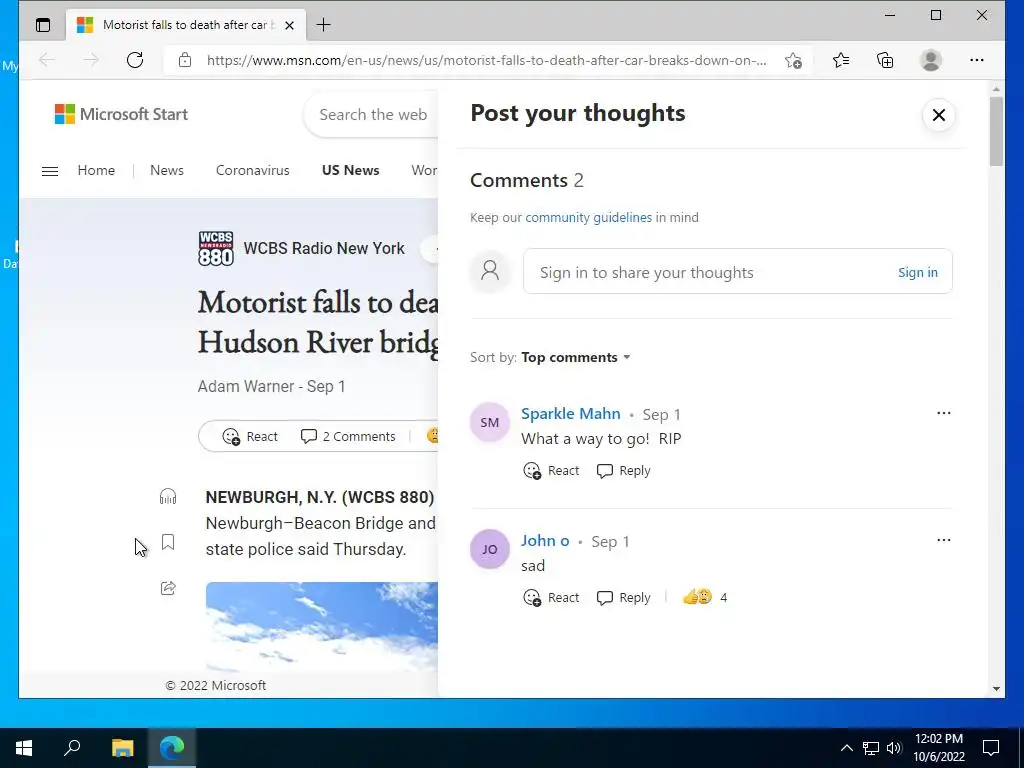Reply to John o's comment
The height and width of the screenshot is (768, 1024).
pyautogui.click(x=624, y=597)
